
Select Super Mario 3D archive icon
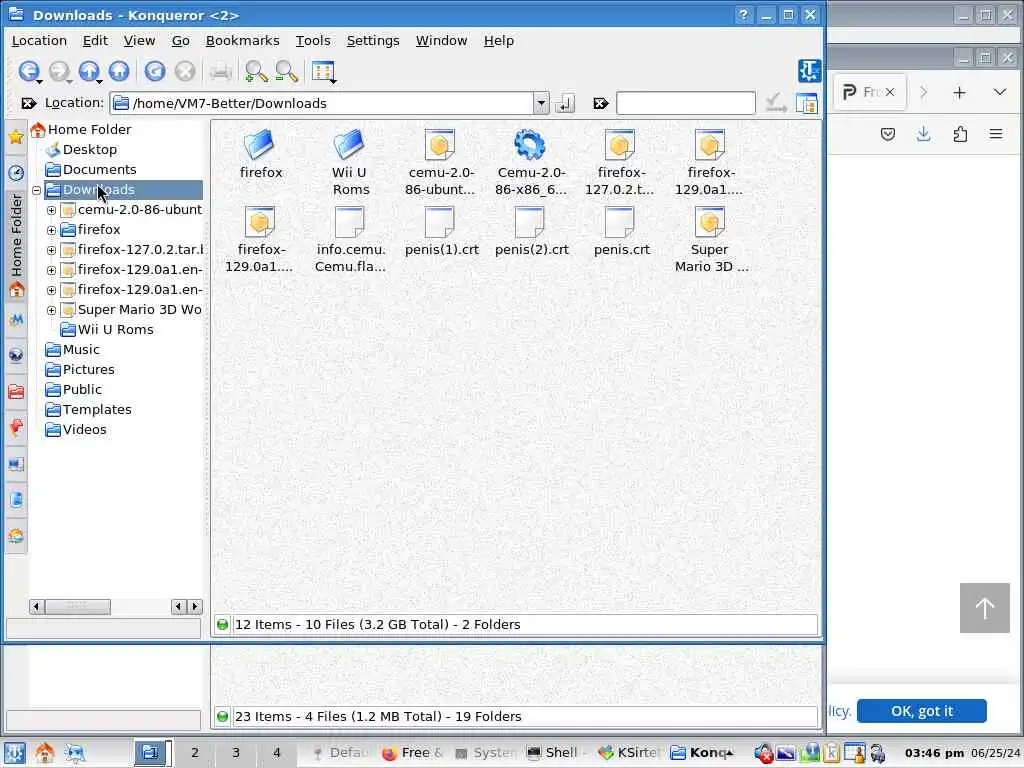tap(710, 222)
